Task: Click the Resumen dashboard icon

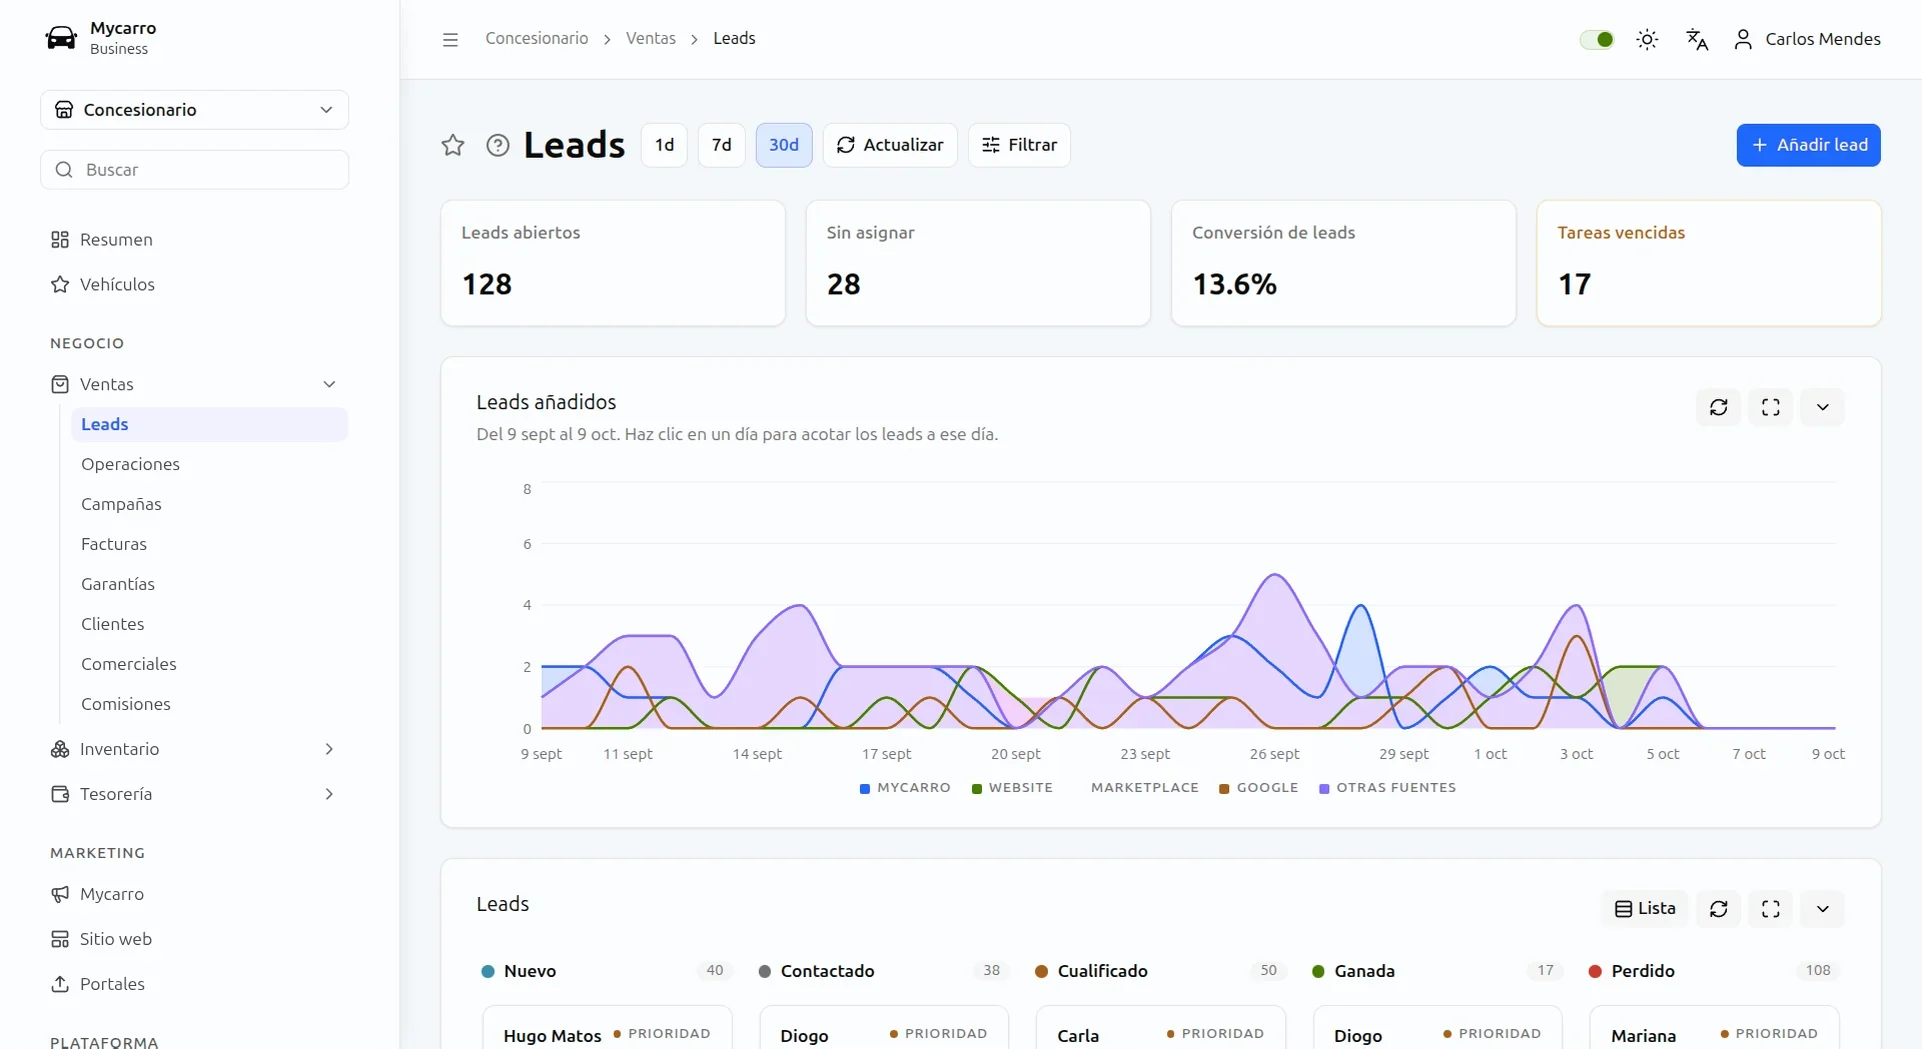Action: point(60,240)
